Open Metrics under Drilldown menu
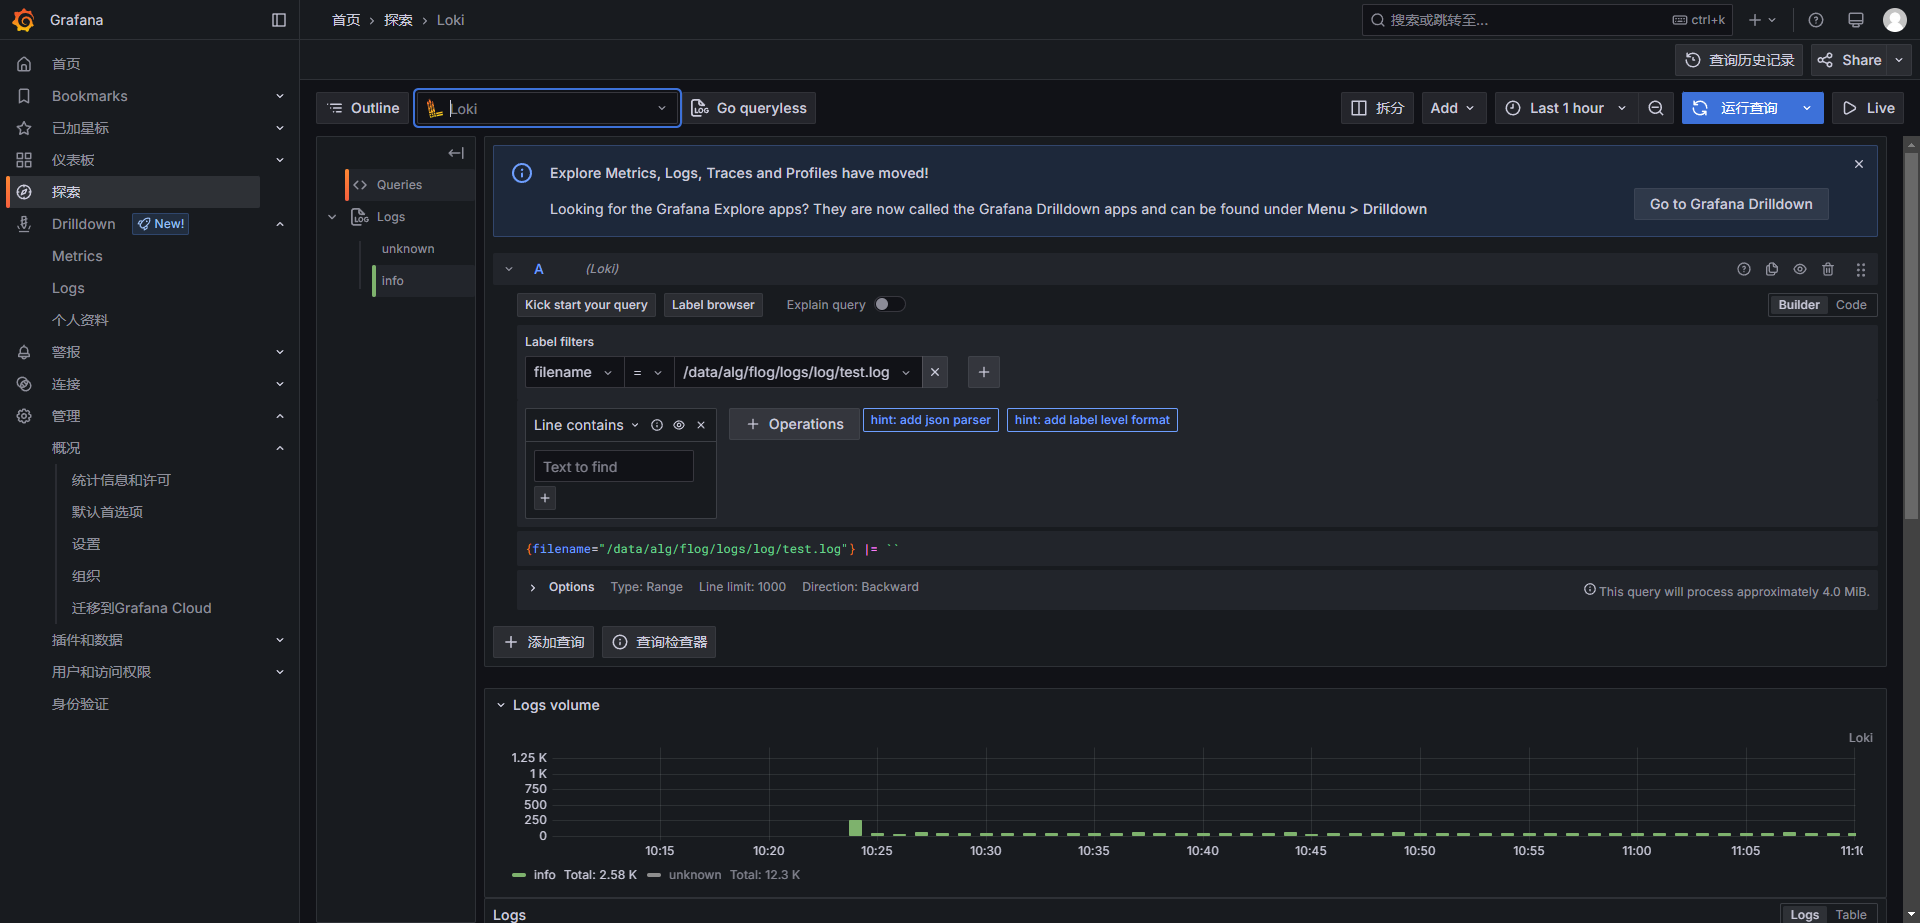 coord(77,256)
